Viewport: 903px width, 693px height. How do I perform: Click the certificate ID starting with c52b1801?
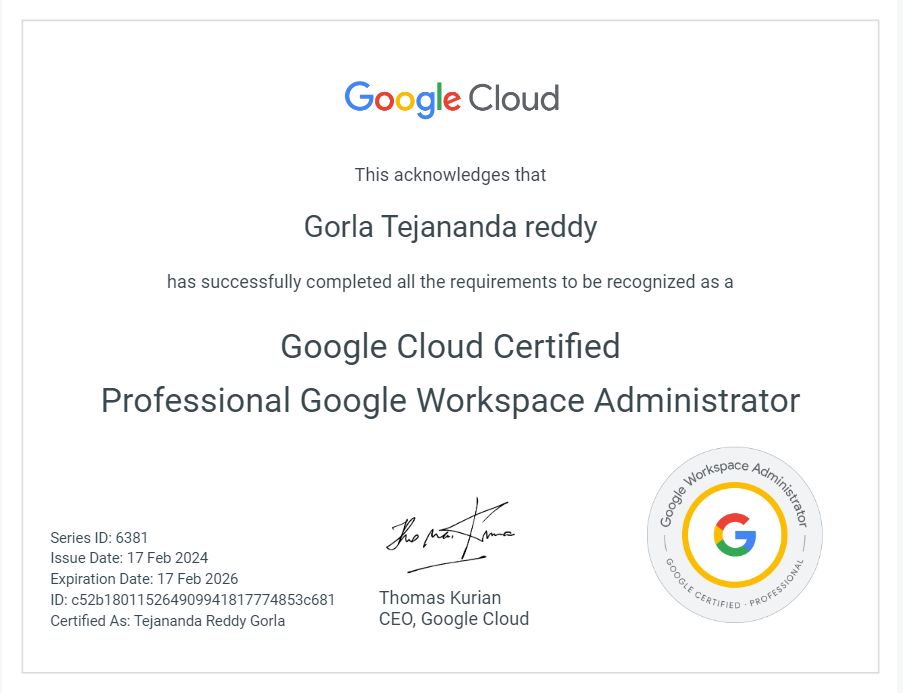point(192,600)
